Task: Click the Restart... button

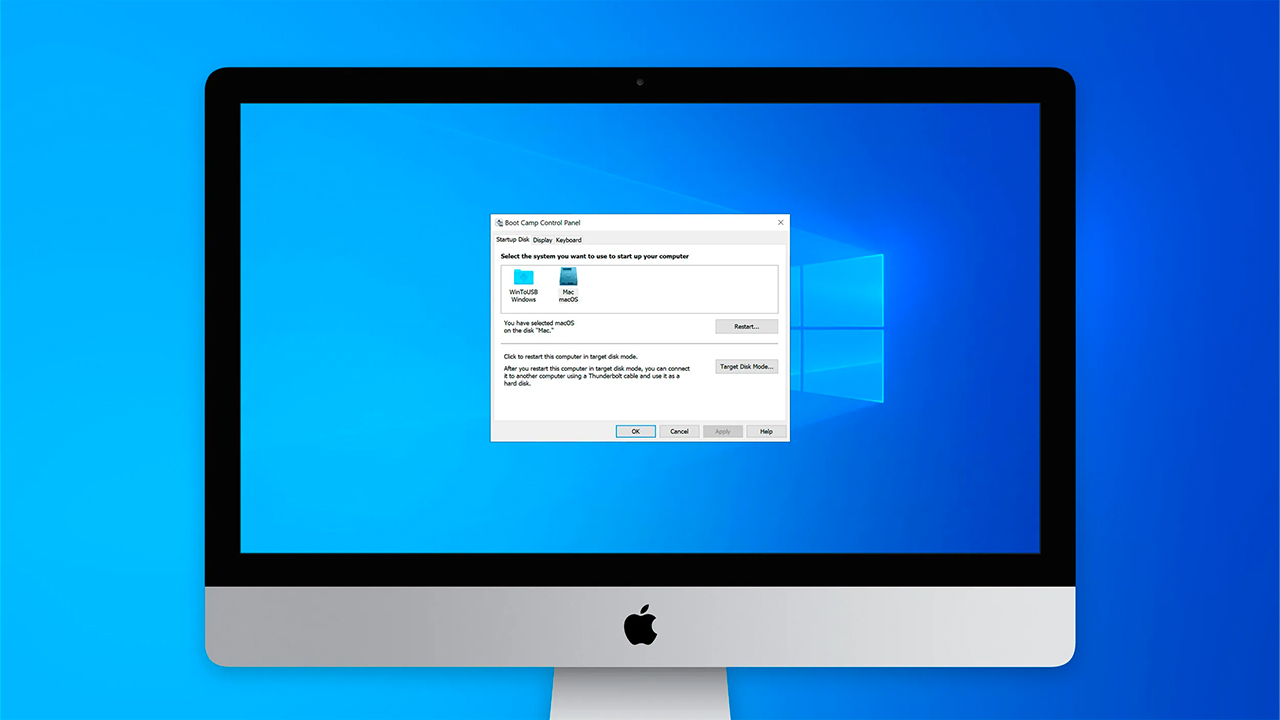Action: click(746, 326)
